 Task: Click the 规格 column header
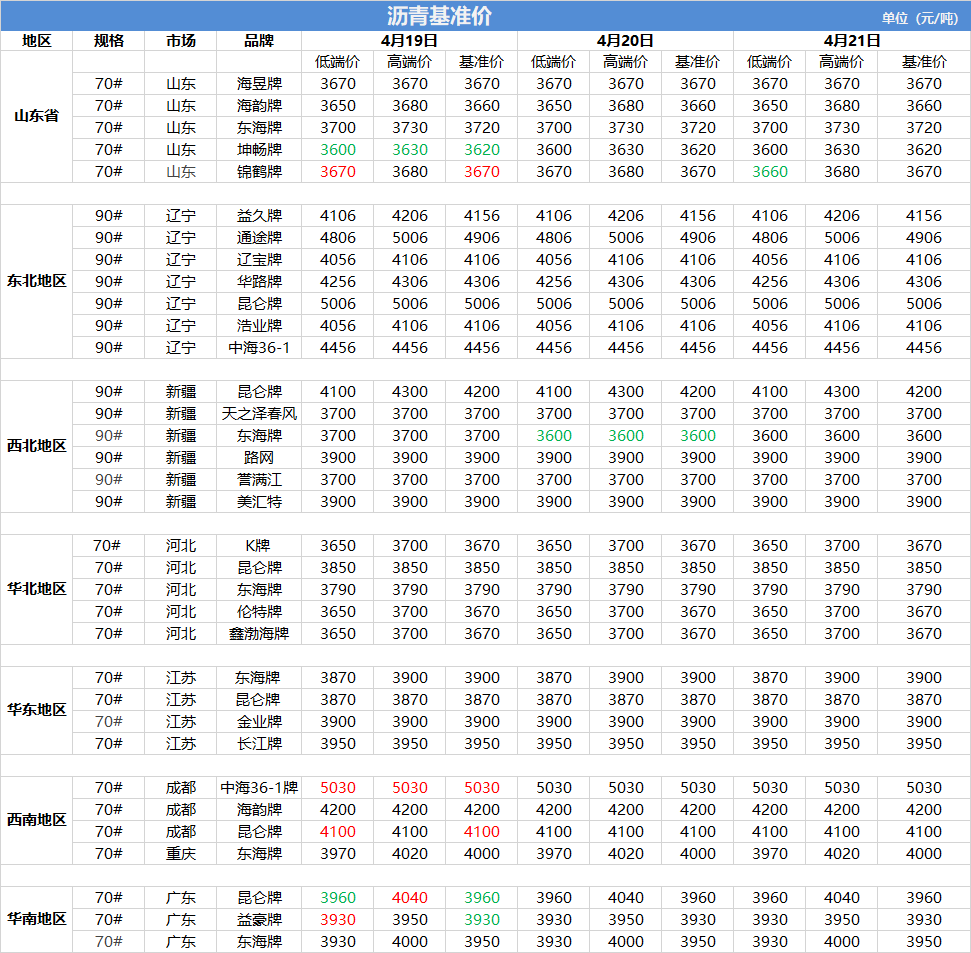click(x=109, y=41)
